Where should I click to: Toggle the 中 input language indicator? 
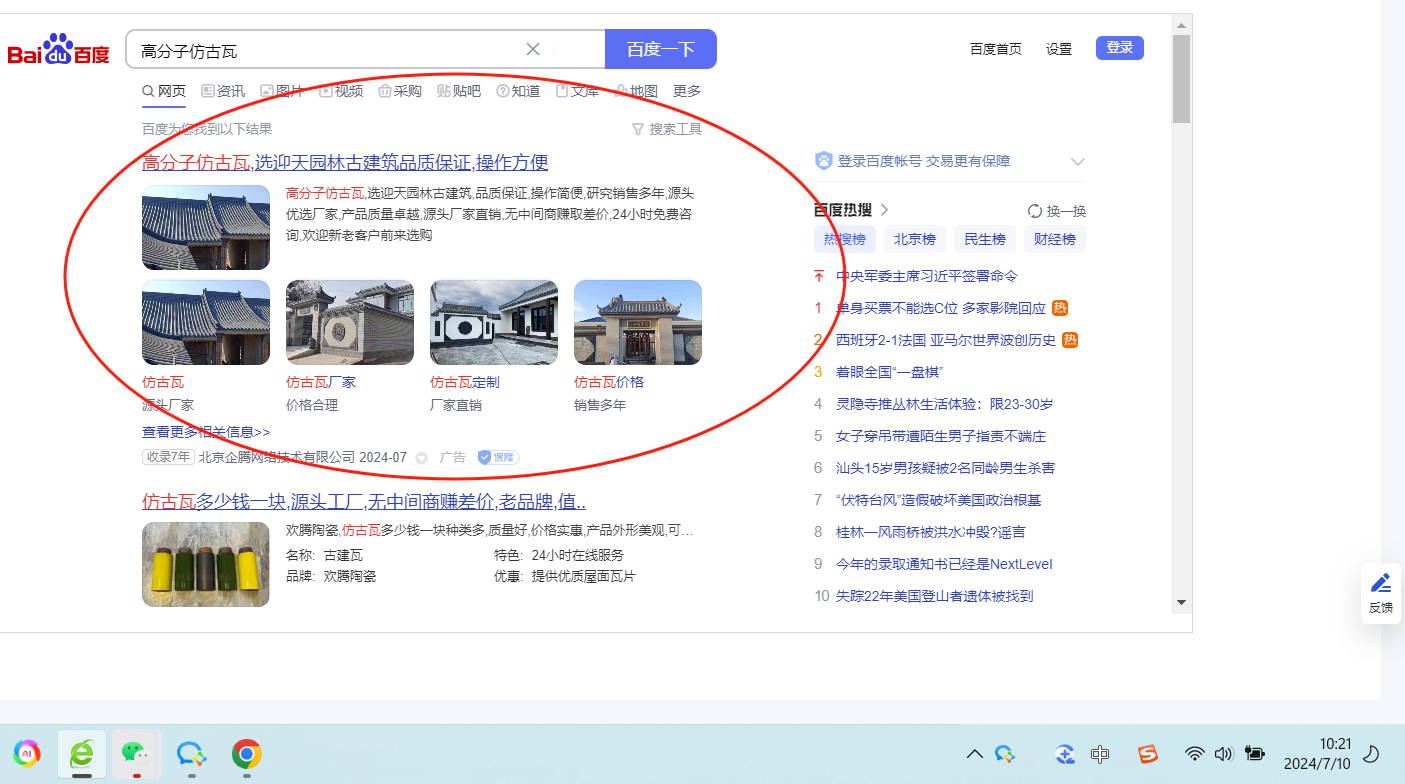coord(1100,754)
